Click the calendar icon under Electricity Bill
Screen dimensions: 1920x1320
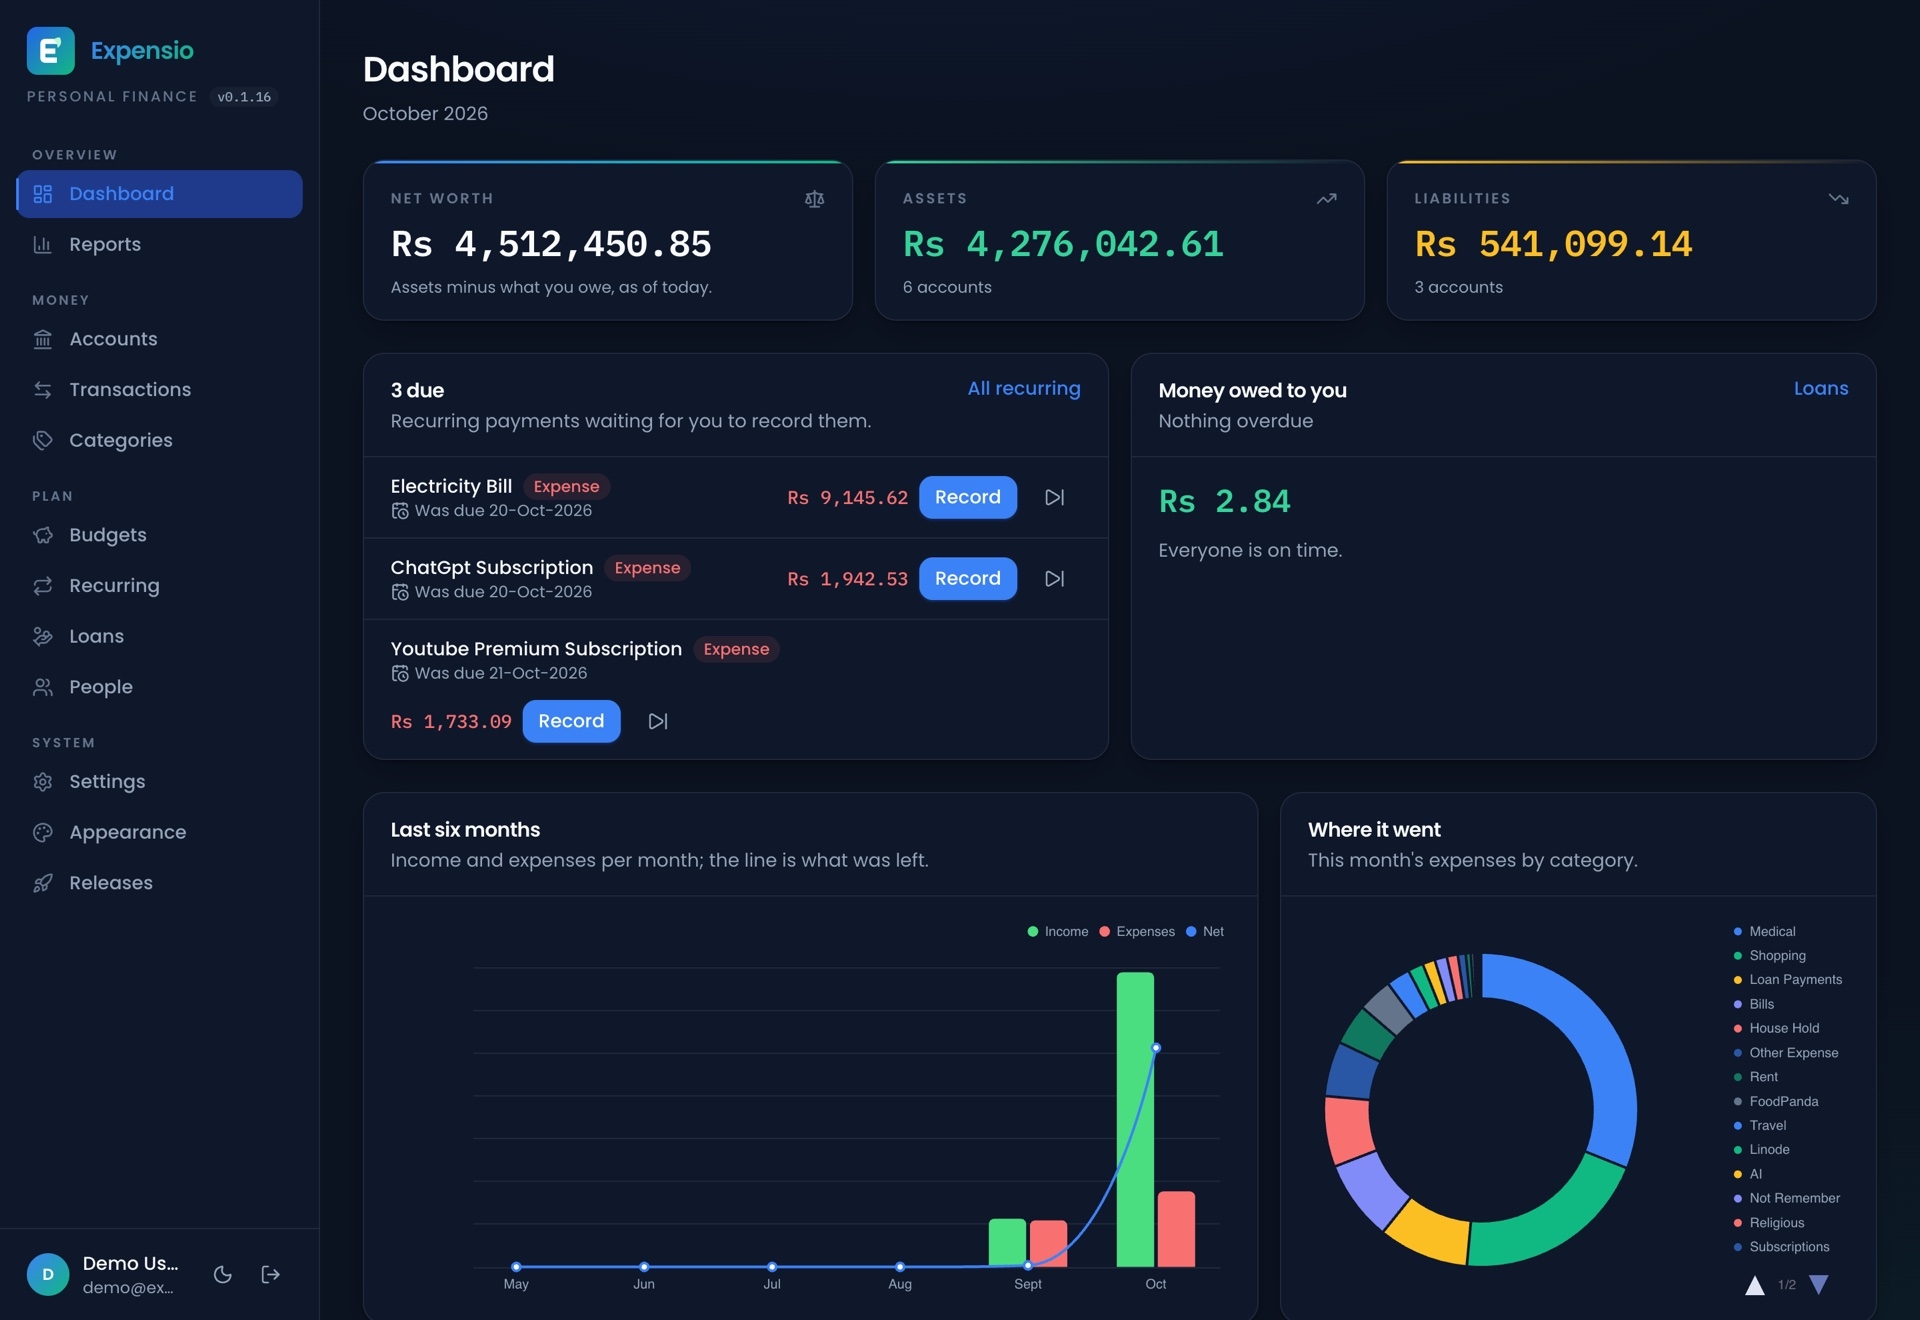click(x=400, y=511)
